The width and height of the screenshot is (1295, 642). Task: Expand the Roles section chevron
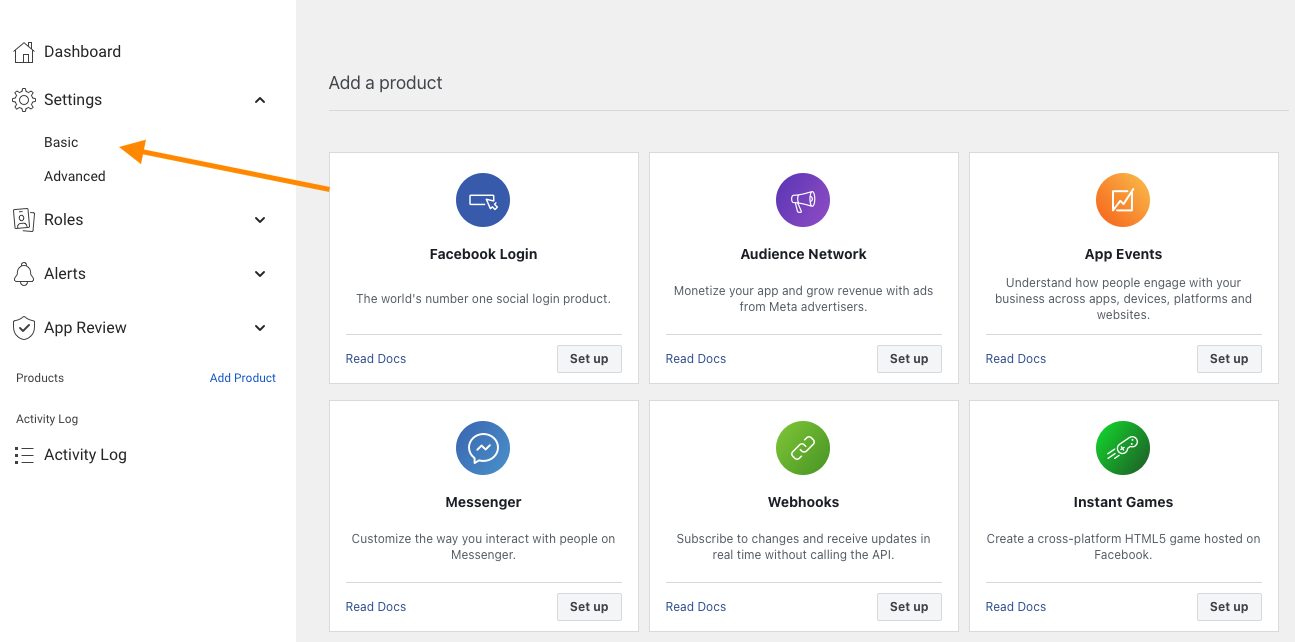click(x=260, y=220)
